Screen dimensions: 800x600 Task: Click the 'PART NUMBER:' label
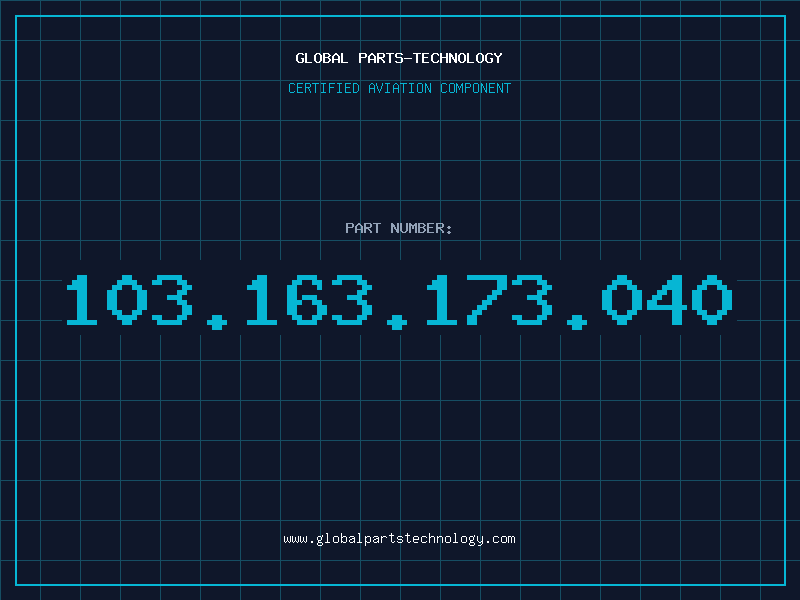click(x=399, y=228)
